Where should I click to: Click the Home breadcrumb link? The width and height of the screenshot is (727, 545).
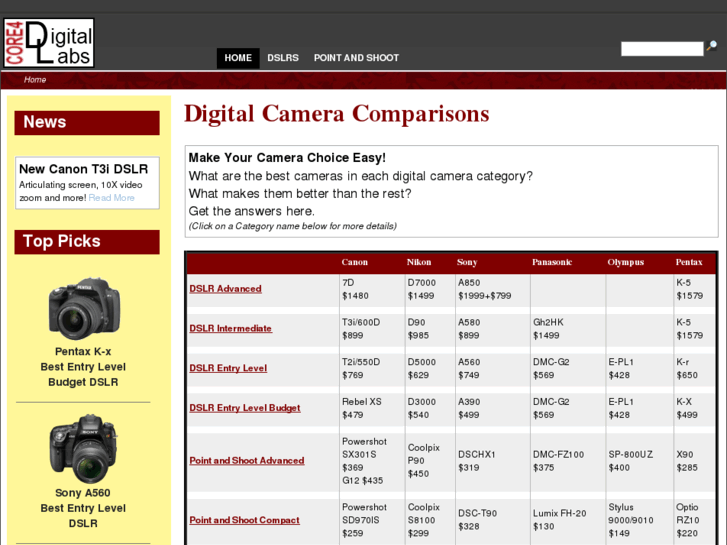[35, 80]
